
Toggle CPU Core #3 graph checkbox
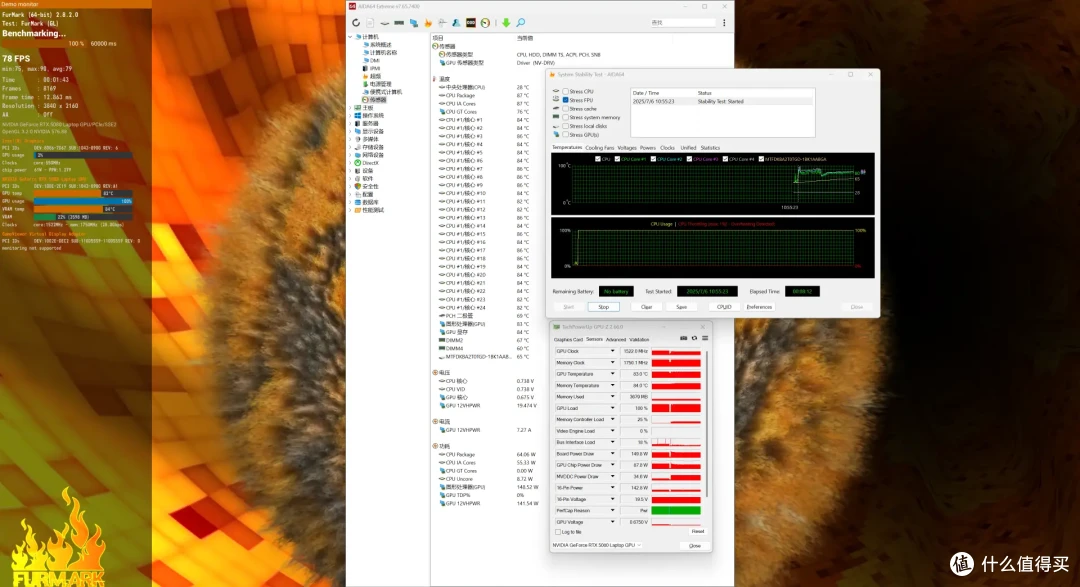tap(689, 159)
